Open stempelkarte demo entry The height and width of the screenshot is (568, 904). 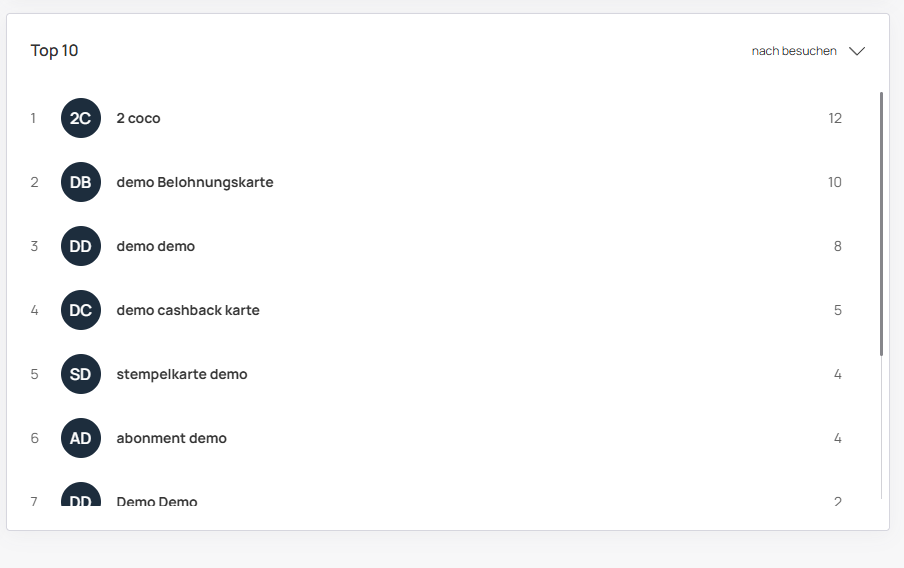[x=182, y=374]
